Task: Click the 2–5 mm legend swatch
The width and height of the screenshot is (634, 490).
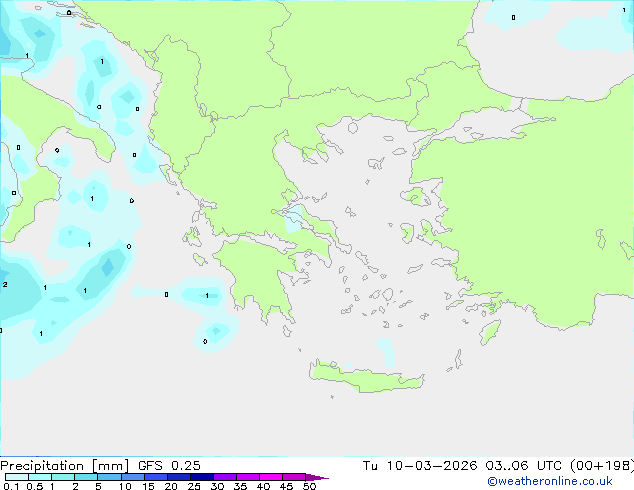Action: click(x=86, y=477)
